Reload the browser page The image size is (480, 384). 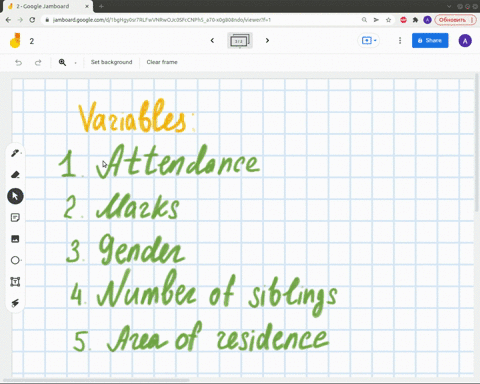(32, 20)
